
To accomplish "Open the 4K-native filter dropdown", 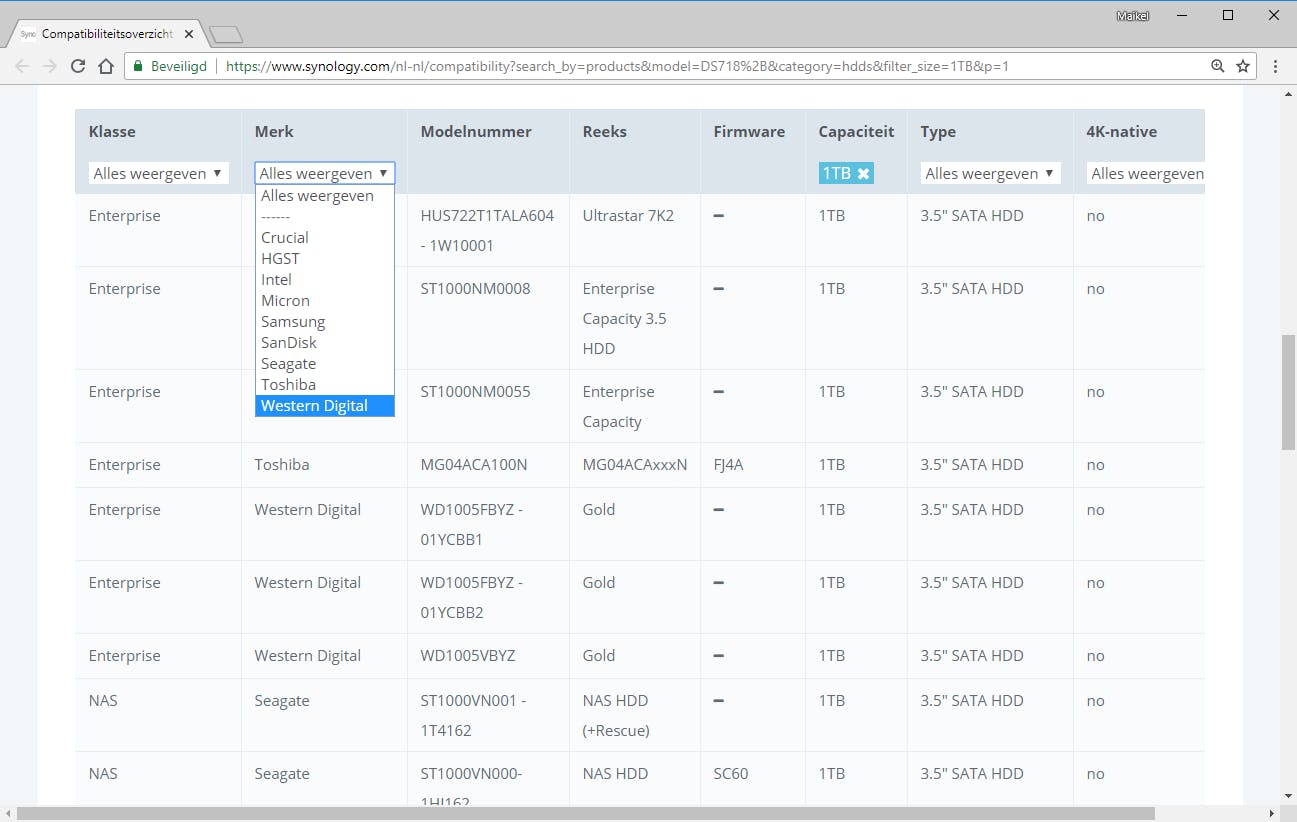I will point(1146,173).
